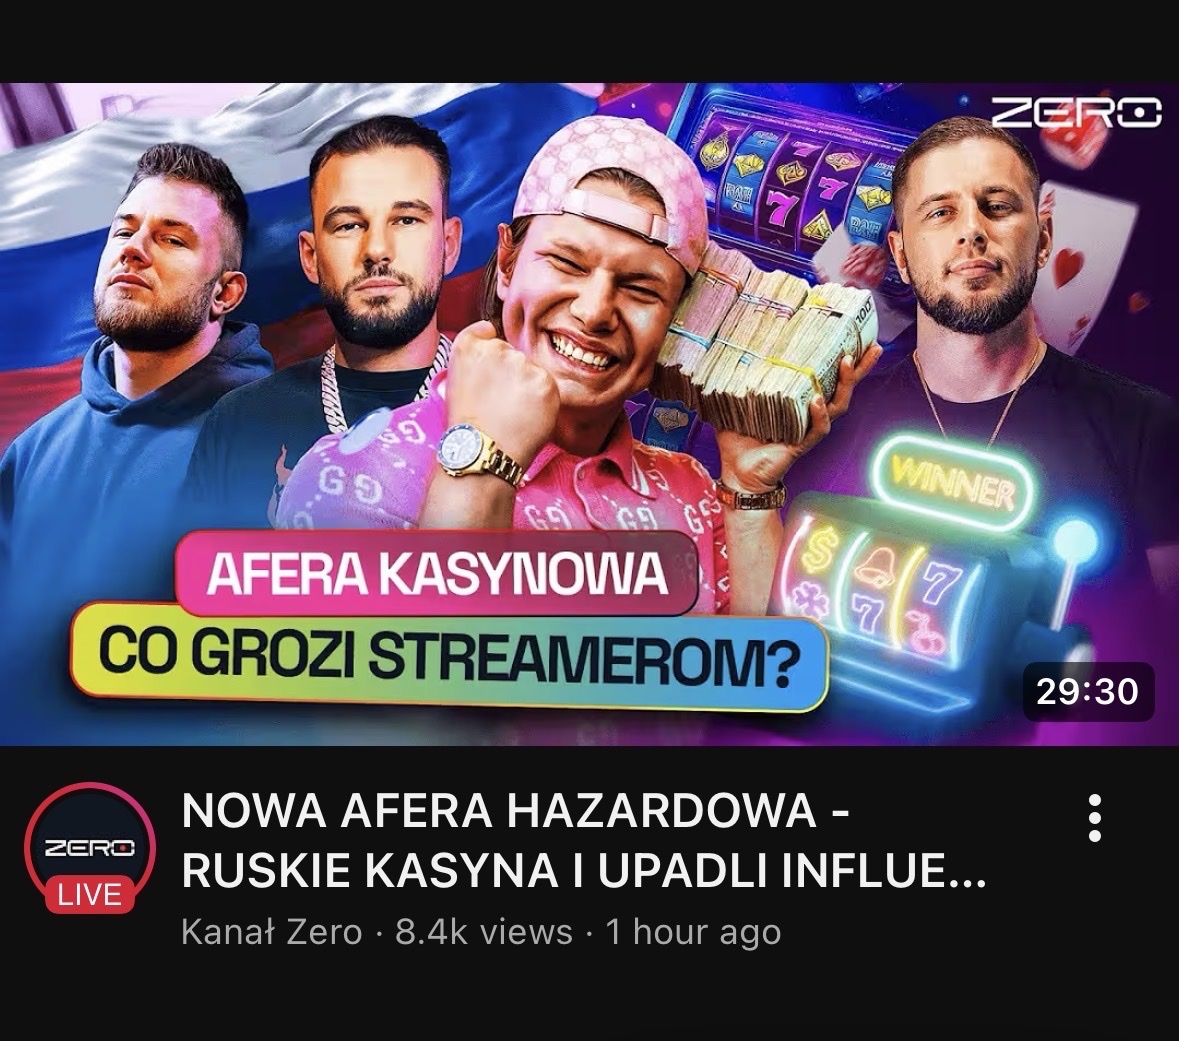
Task: Click the AFERA KASYNOWA pink banner
Action: [438, 574]
